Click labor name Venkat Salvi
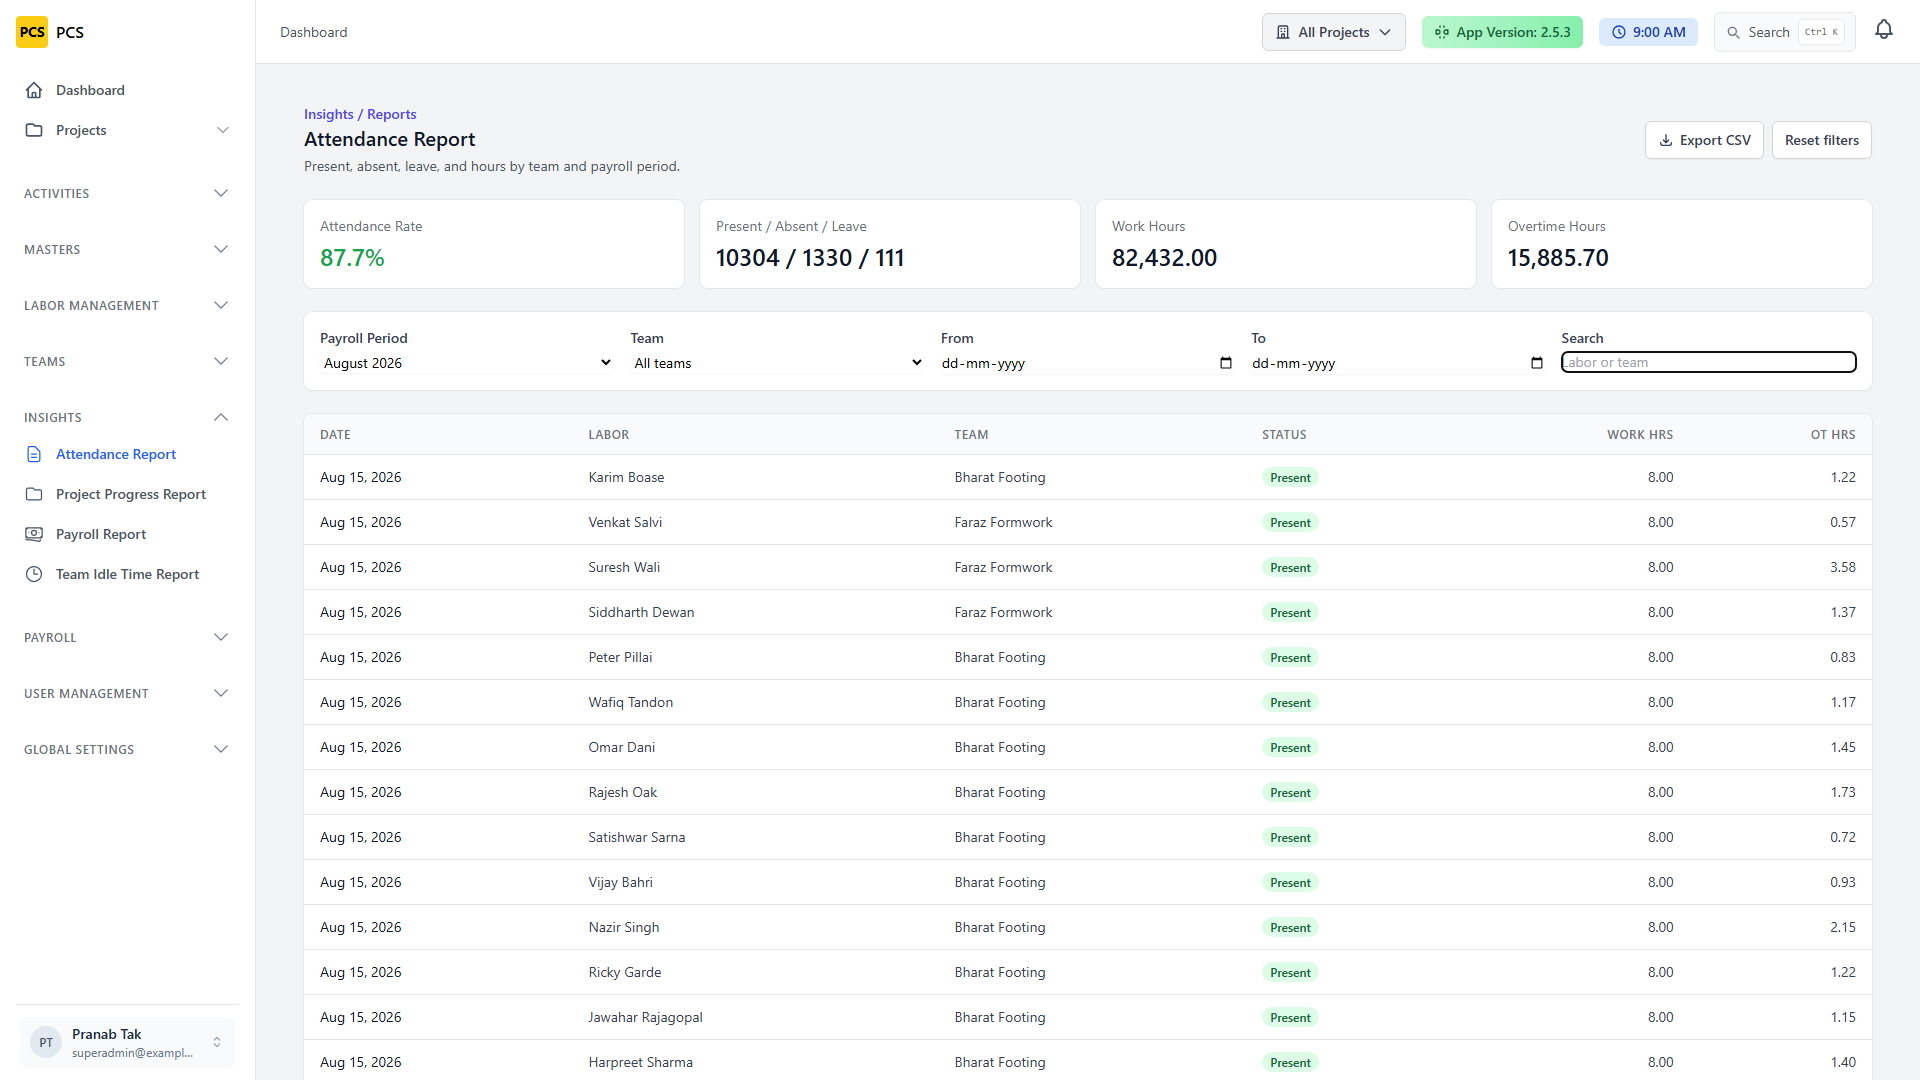 [625, 522]
